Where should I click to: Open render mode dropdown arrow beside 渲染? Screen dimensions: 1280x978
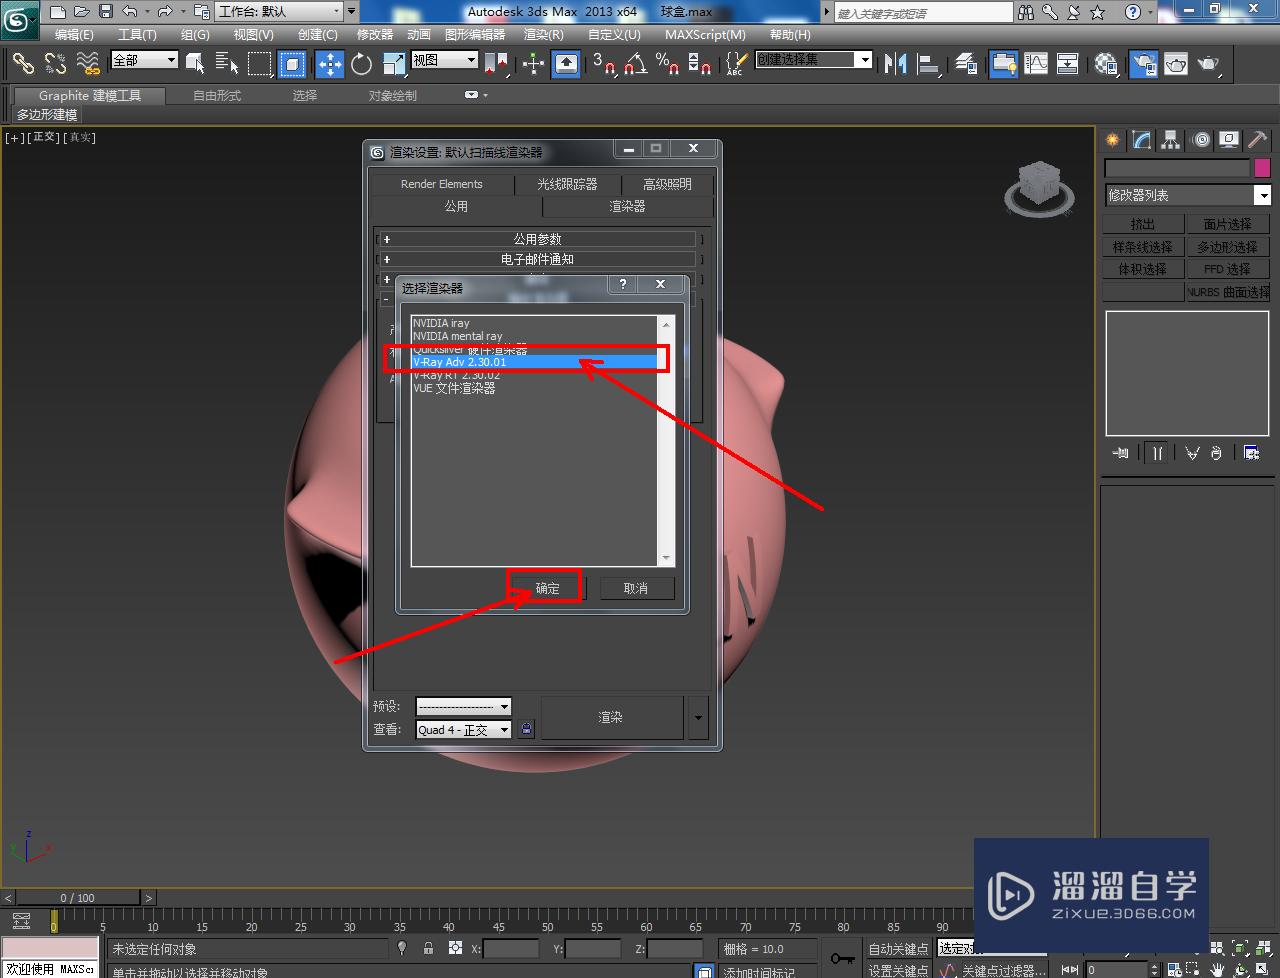pyautogui.click(x=698, y=717)
